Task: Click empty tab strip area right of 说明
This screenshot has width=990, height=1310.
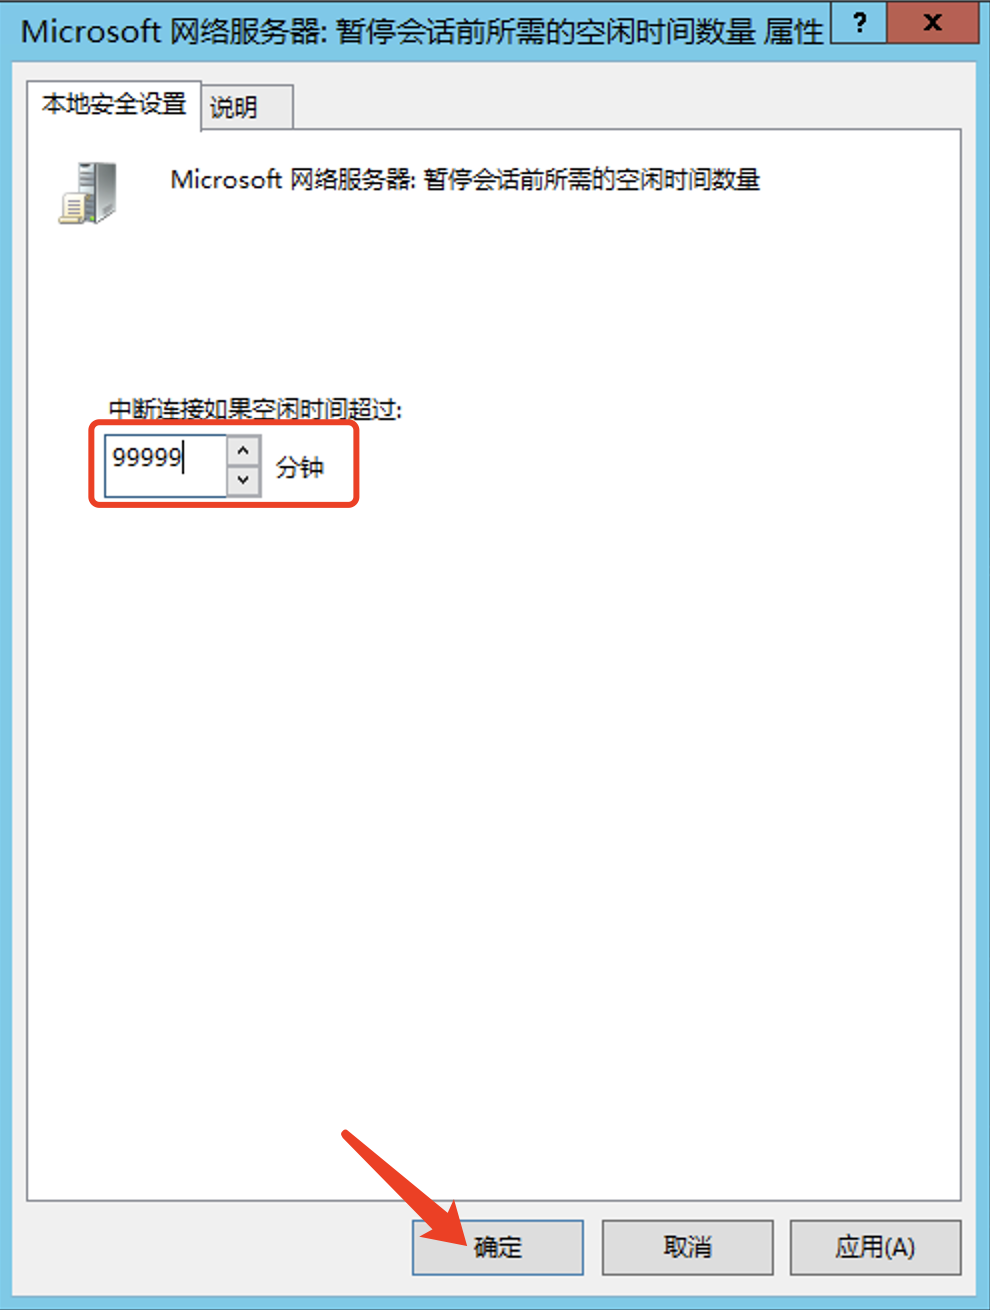Action: [x=625, y=107]
